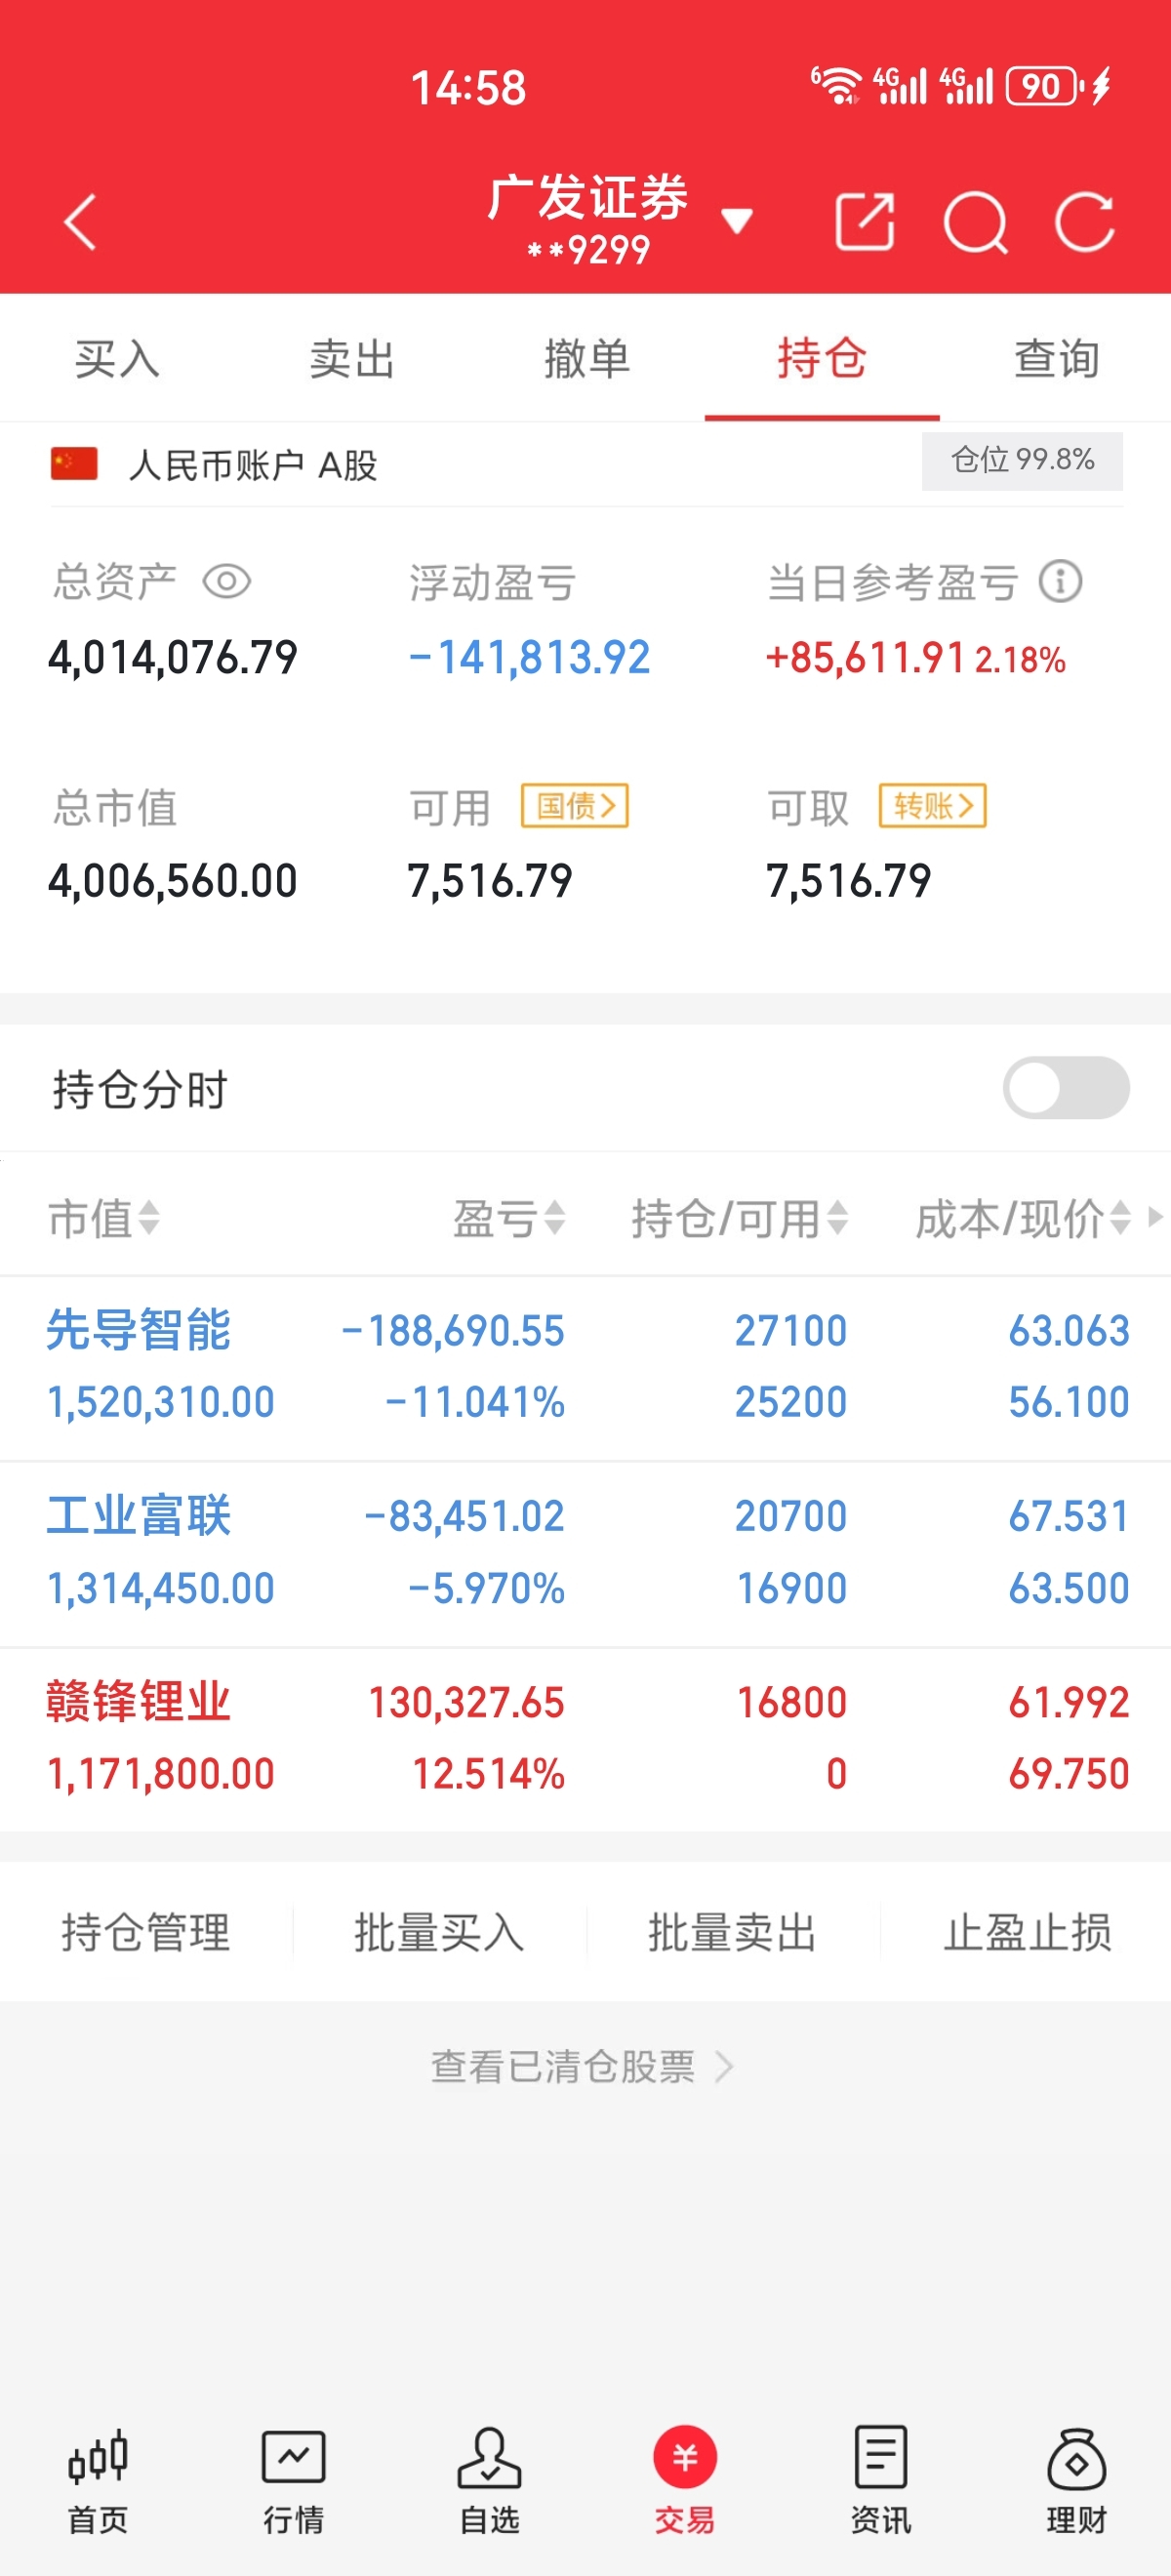Screen dimensions: 1171x2576
Task: Tap 批量卖出 button
Action: pyautogui.click(x=732, y=1932)
